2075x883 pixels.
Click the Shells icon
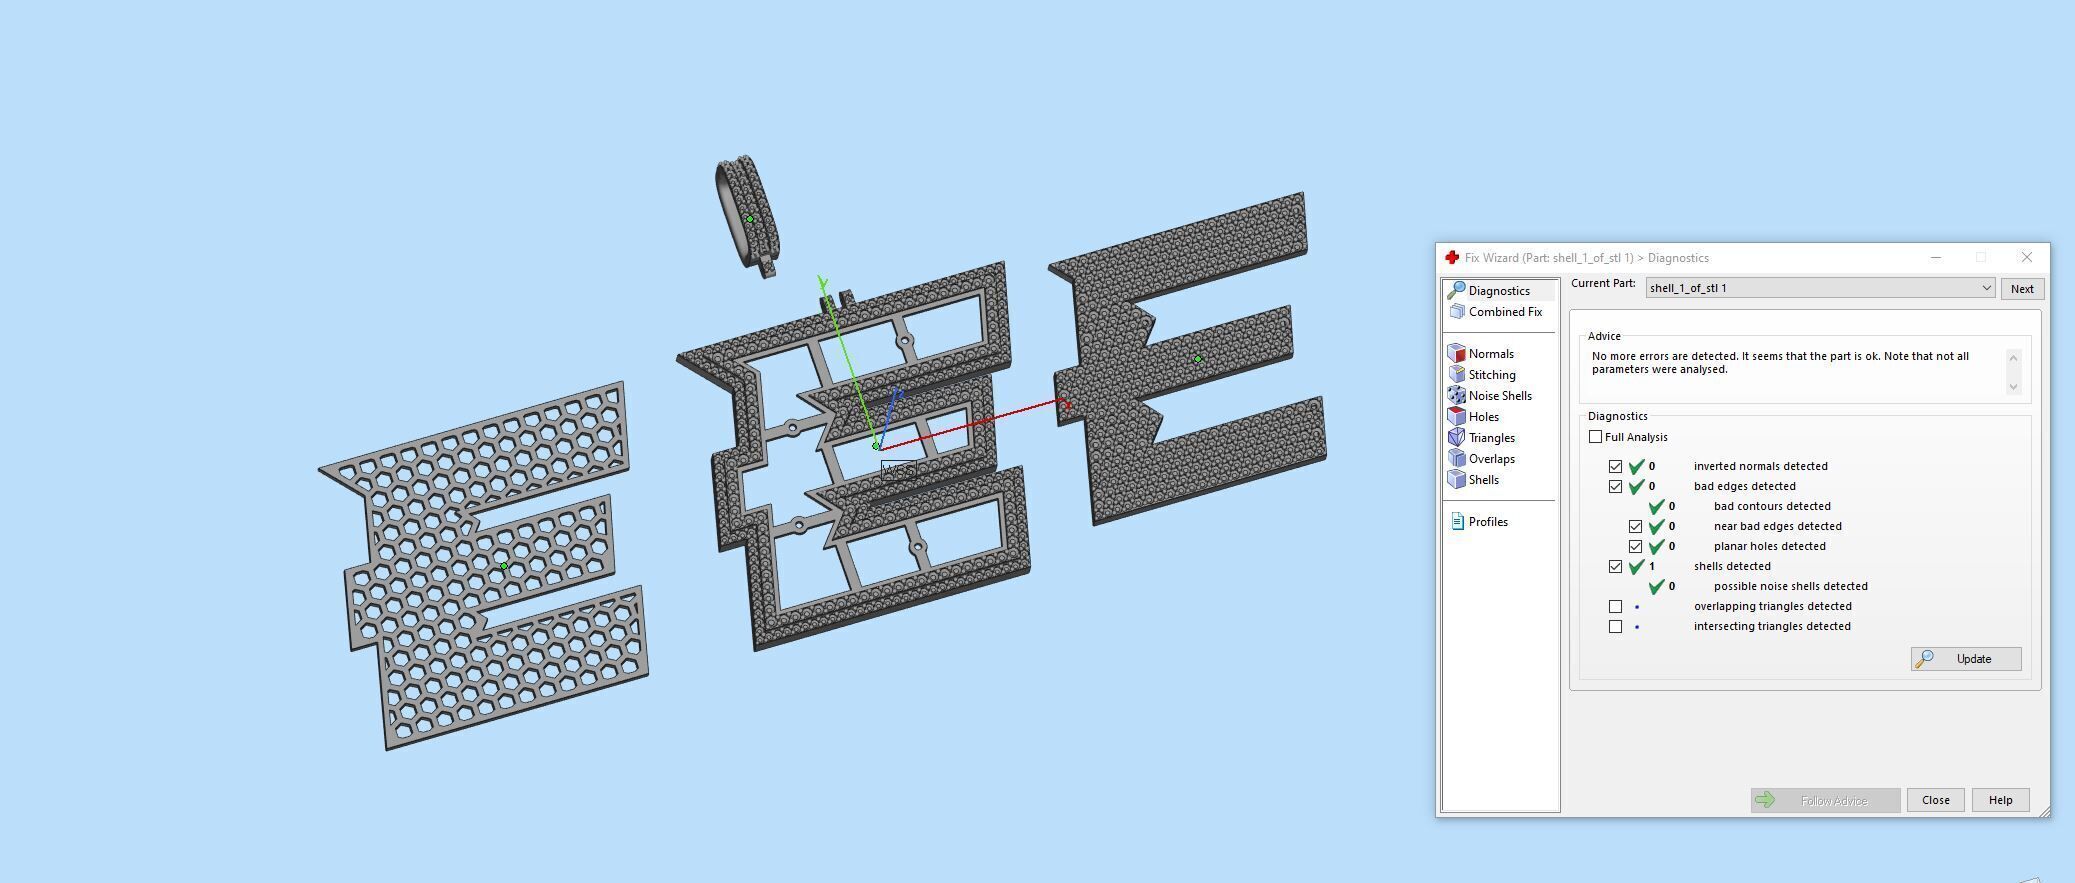point(1456,479)
